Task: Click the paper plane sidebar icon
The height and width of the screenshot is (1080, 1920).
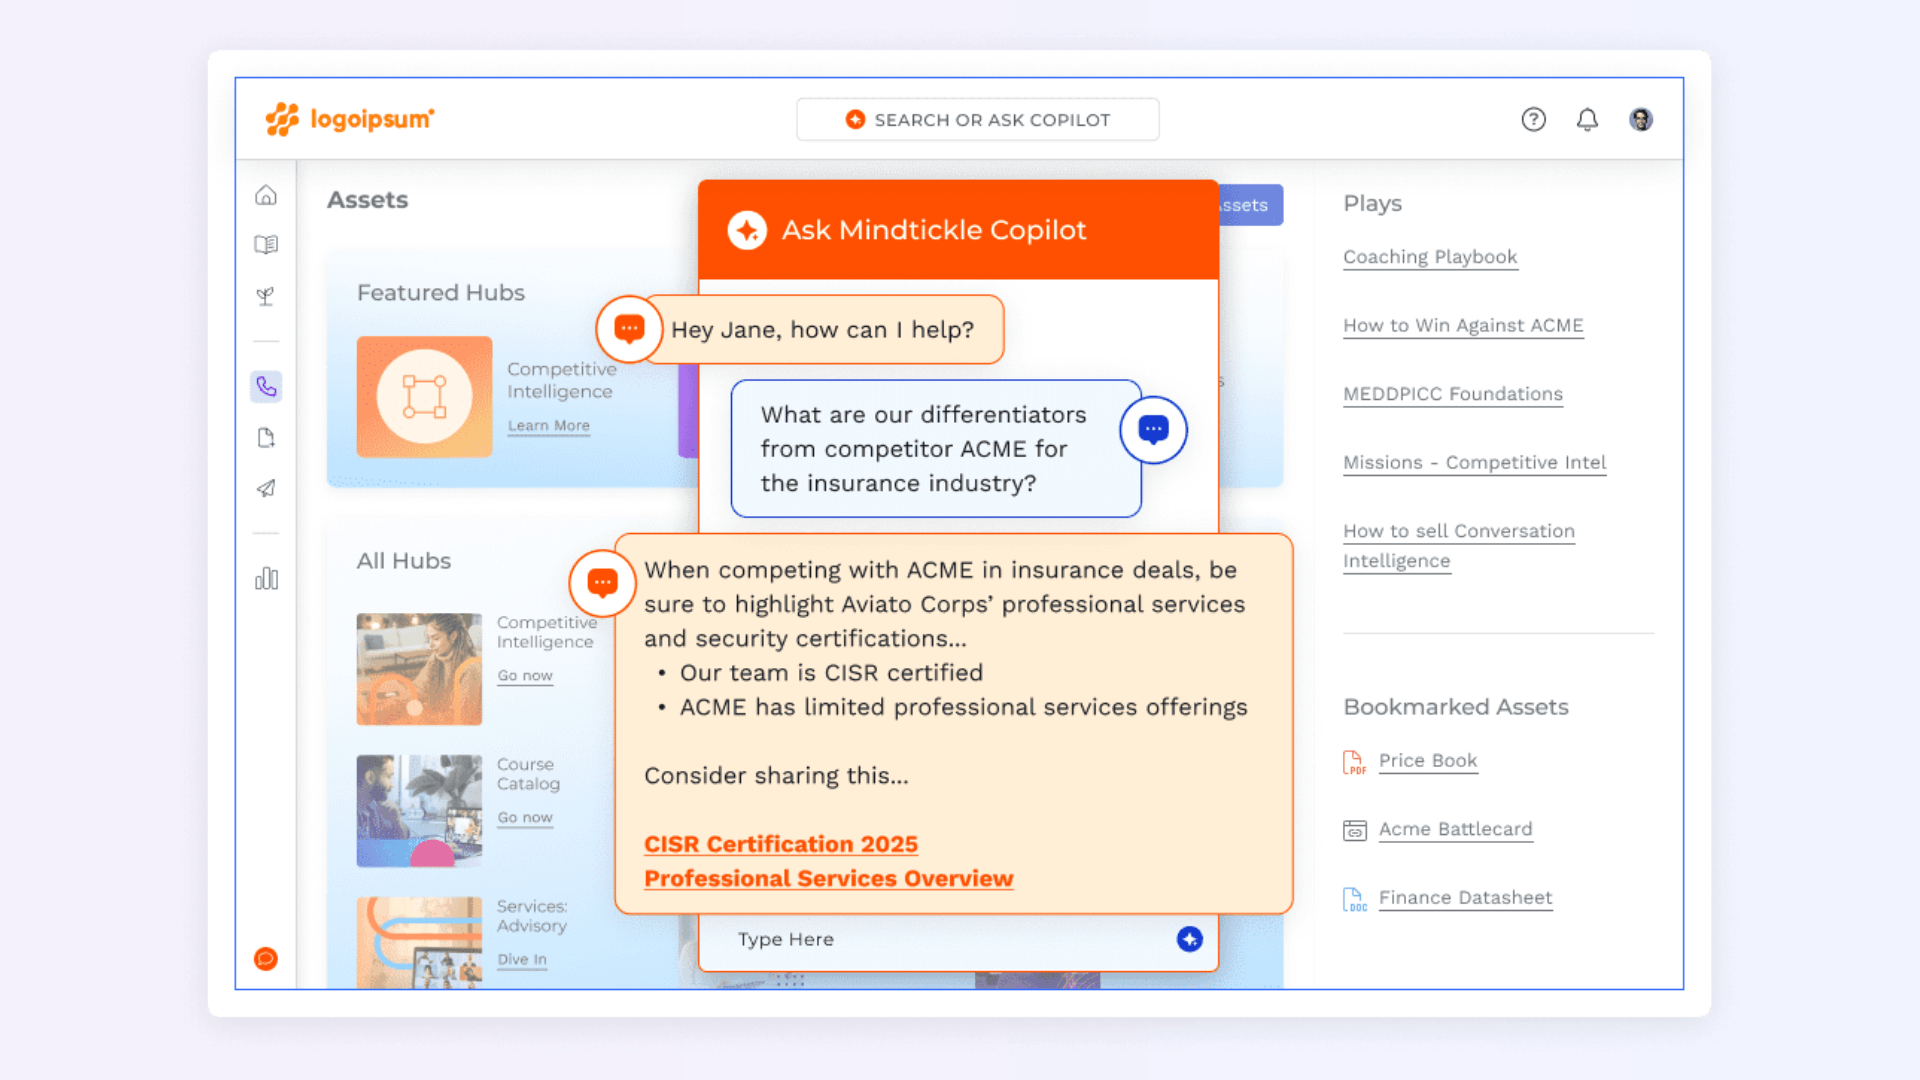Action: 266,488
